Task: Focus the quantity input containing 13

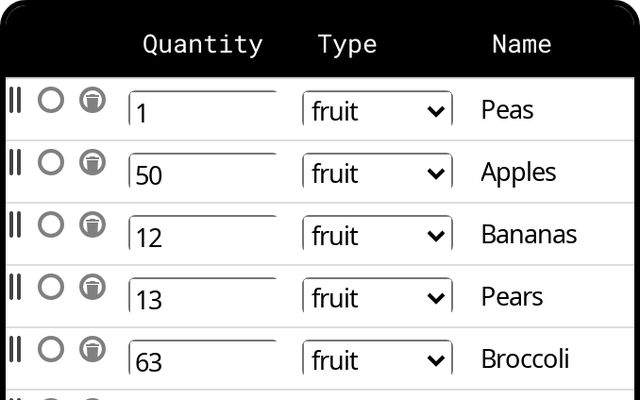Action: pyautogui.click(x=203, y=298)
